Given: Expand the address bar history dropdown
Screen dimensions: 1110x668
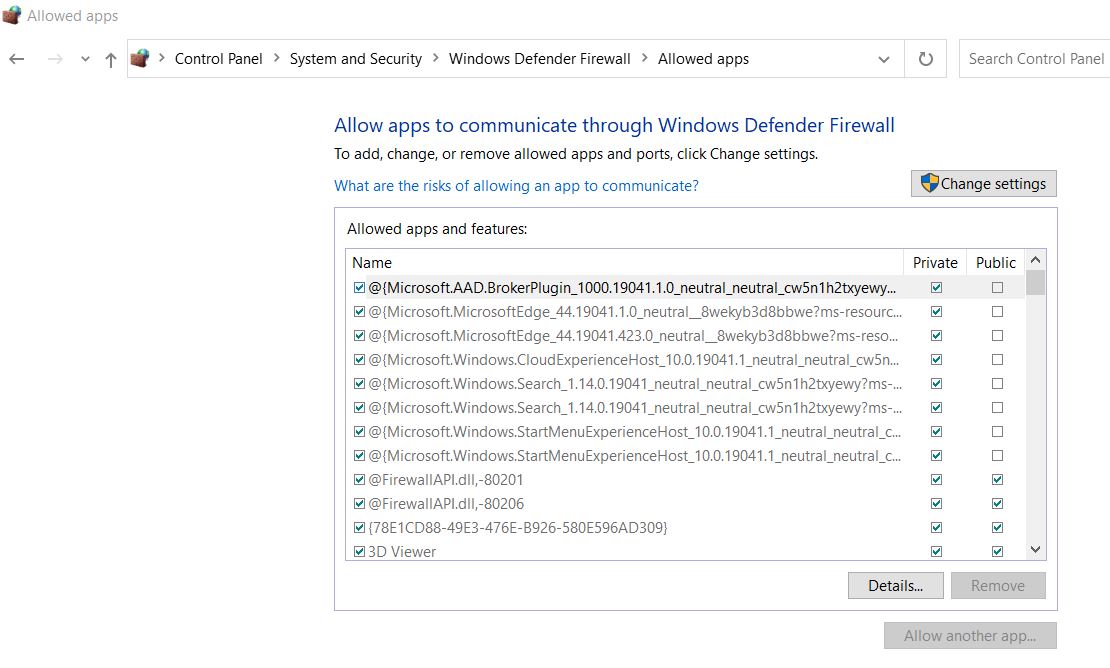Looking at the screenshot, I should [x=883, y=59].
